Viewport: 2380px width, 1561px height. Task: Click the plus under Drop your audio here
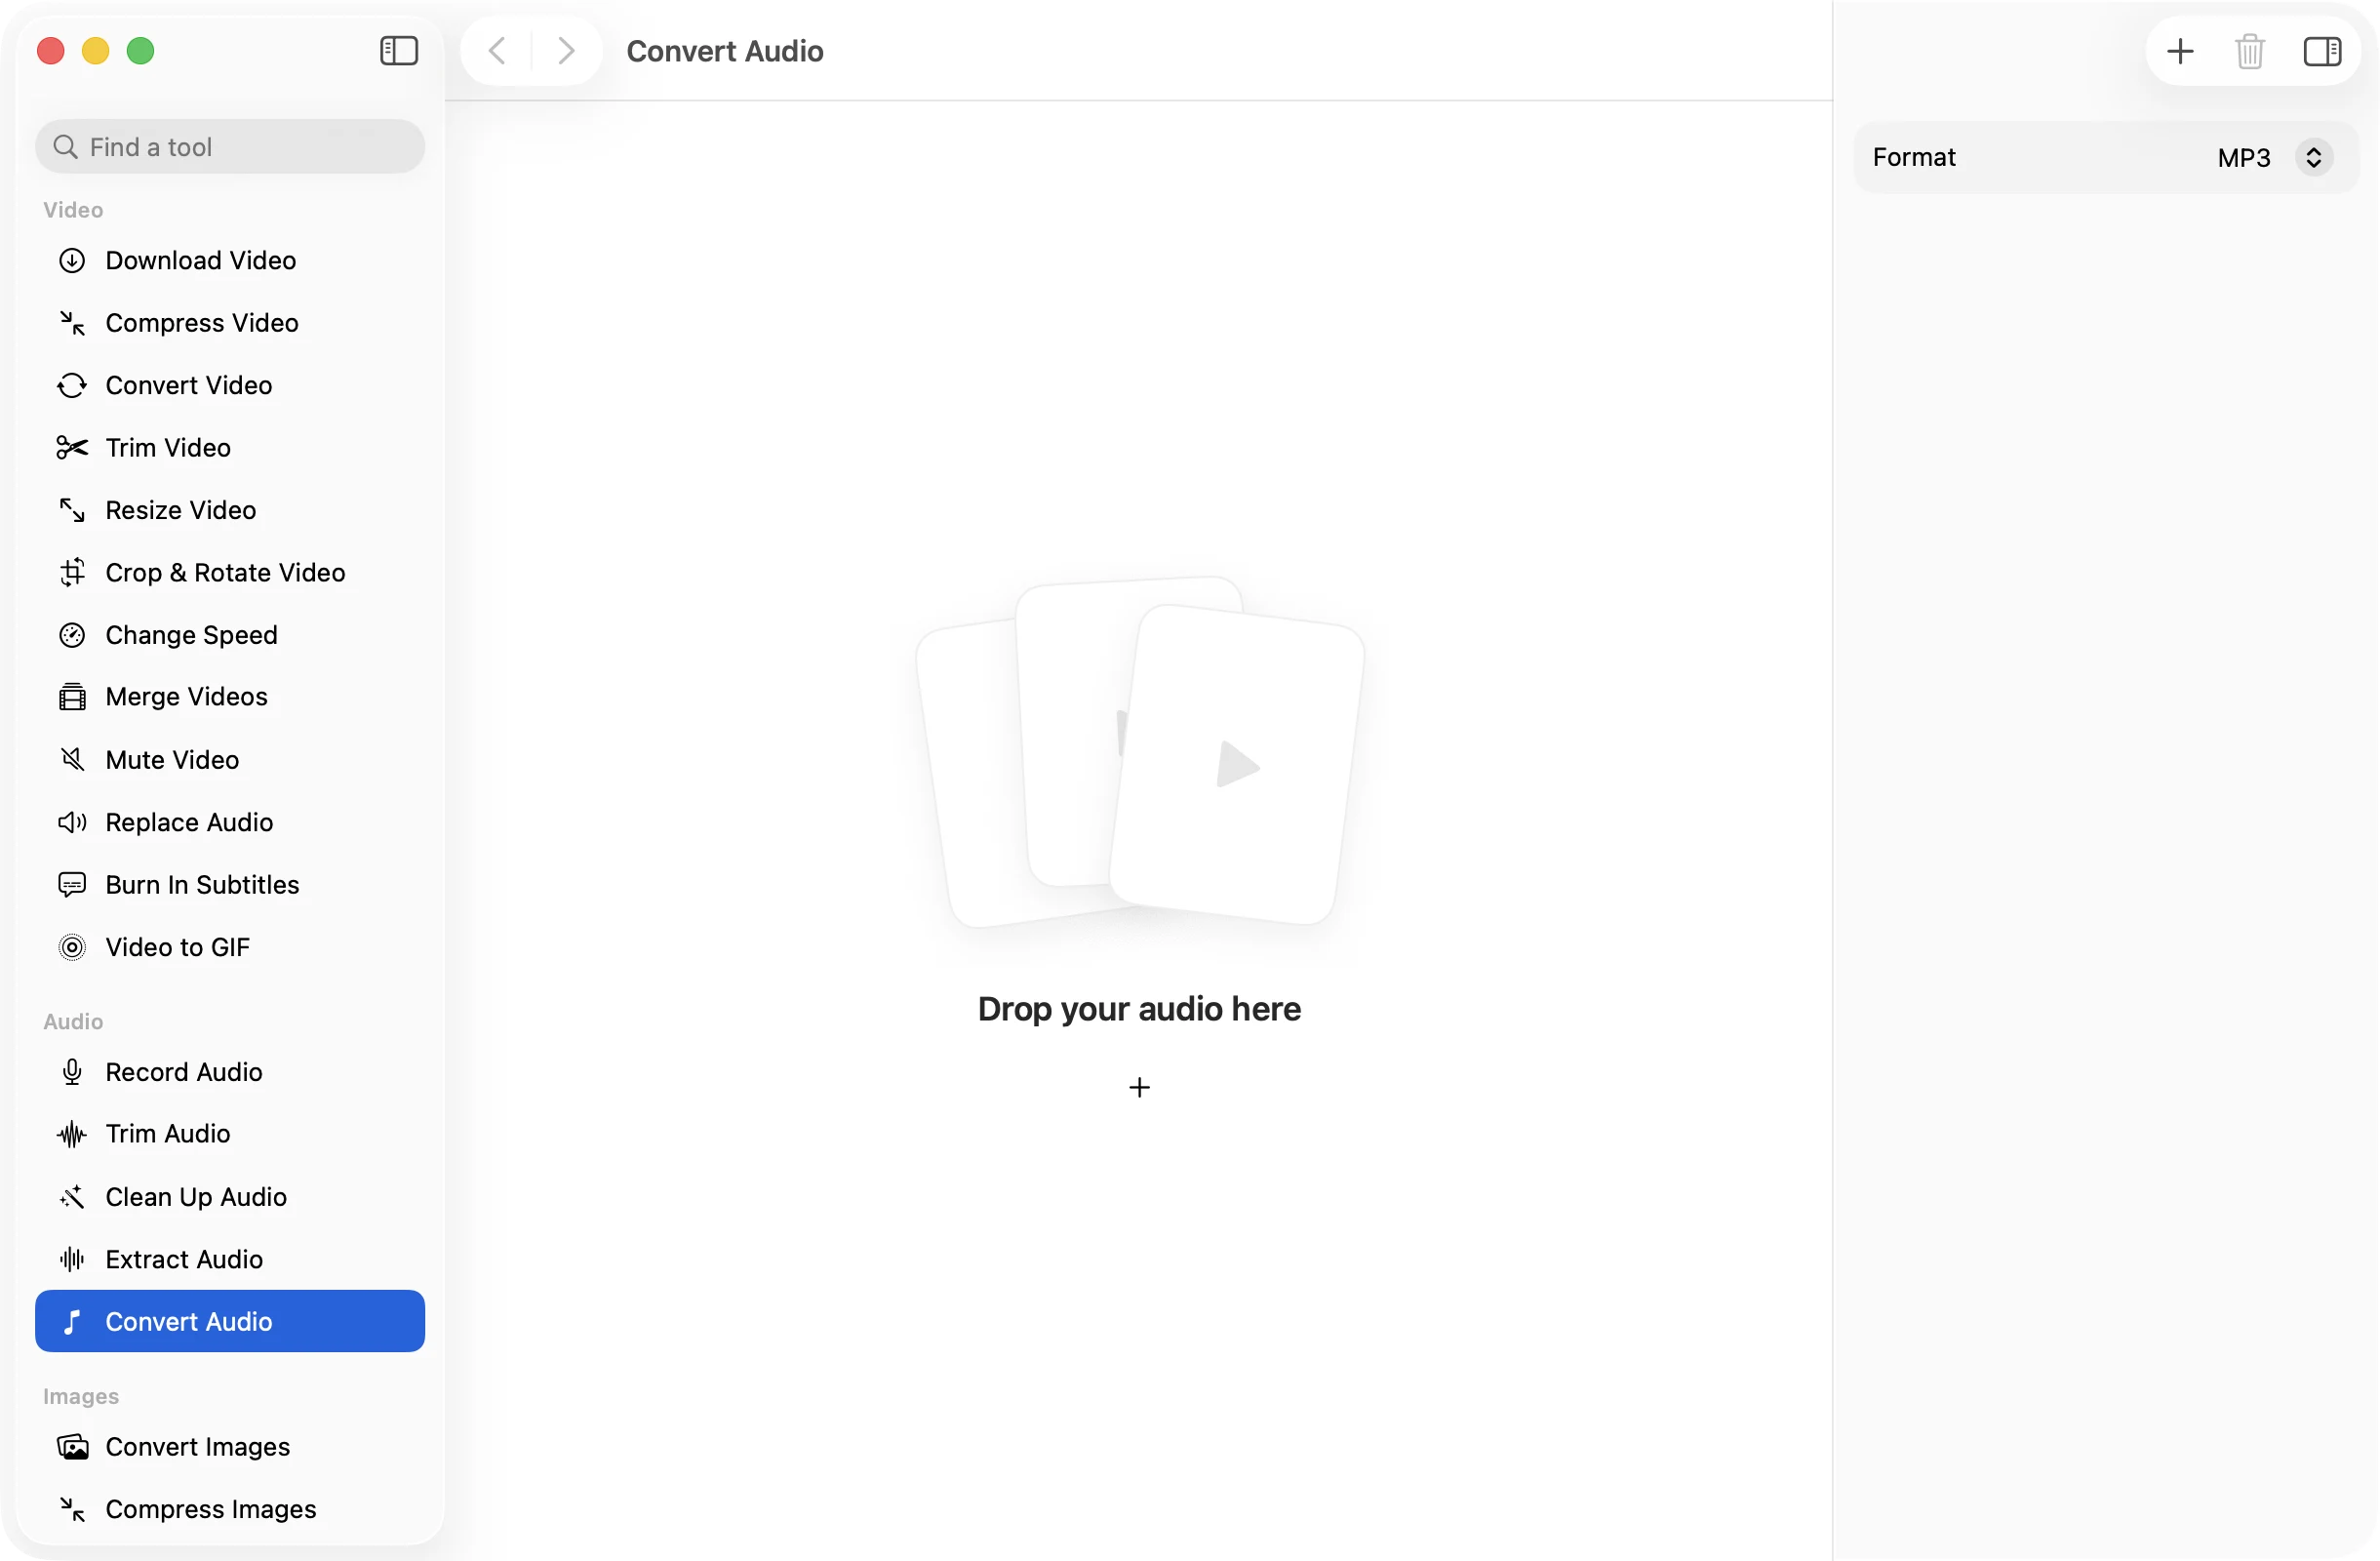tap(1139, 1087)
